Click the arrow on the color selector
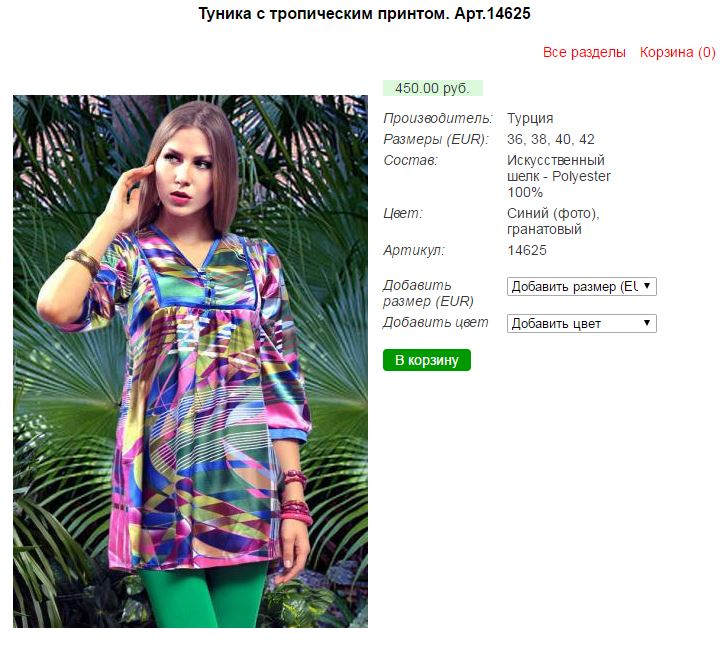Screen dimensions: 725x646 647,323
